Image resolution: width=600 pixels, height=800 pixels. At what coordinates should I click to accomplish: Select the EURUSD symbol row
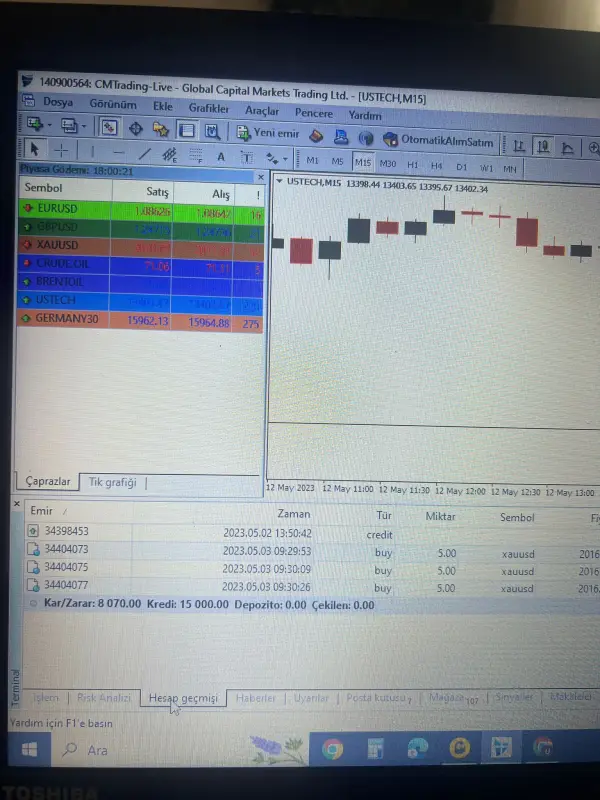[141, 210]
